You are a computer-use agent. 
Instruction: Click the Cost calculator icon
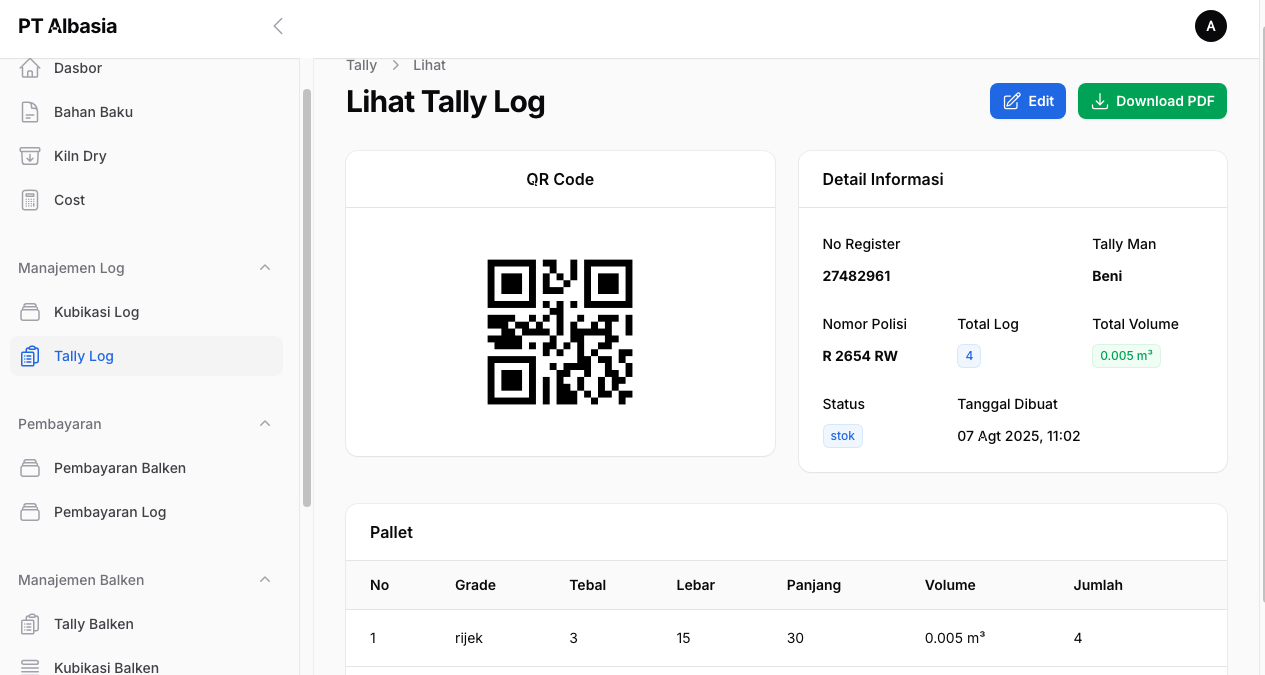pos(30,200)
